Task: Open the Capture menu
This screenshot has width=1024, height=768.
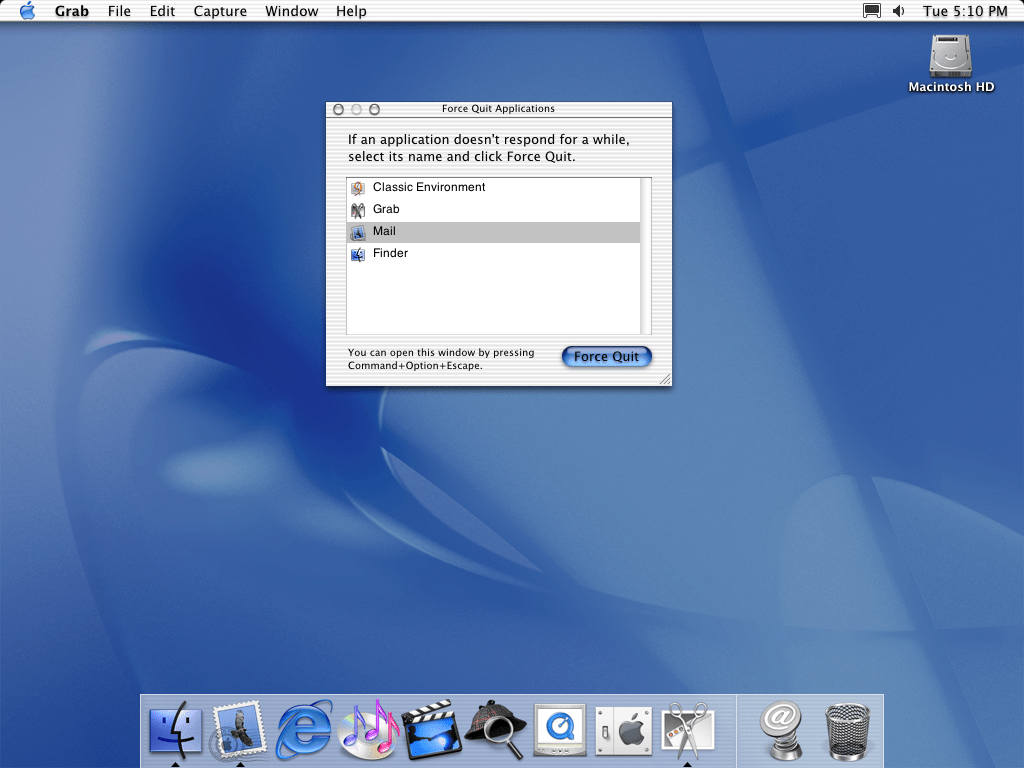Action: click(x=219, y=11)
